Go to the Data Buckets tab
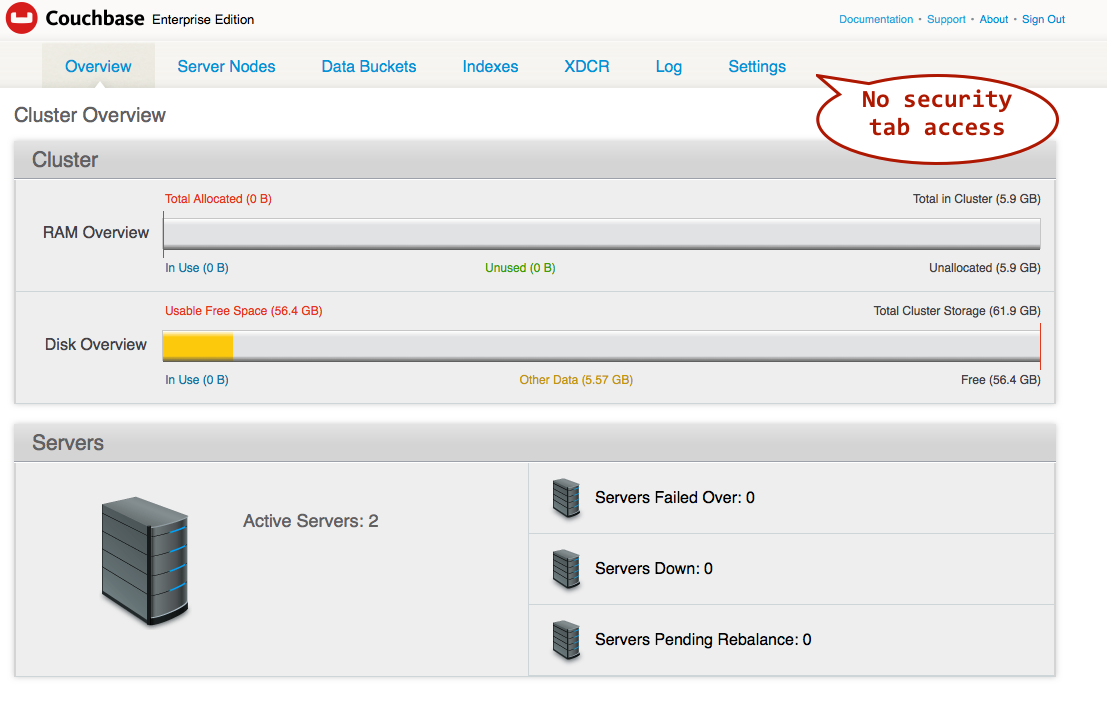 click(369, 66)
